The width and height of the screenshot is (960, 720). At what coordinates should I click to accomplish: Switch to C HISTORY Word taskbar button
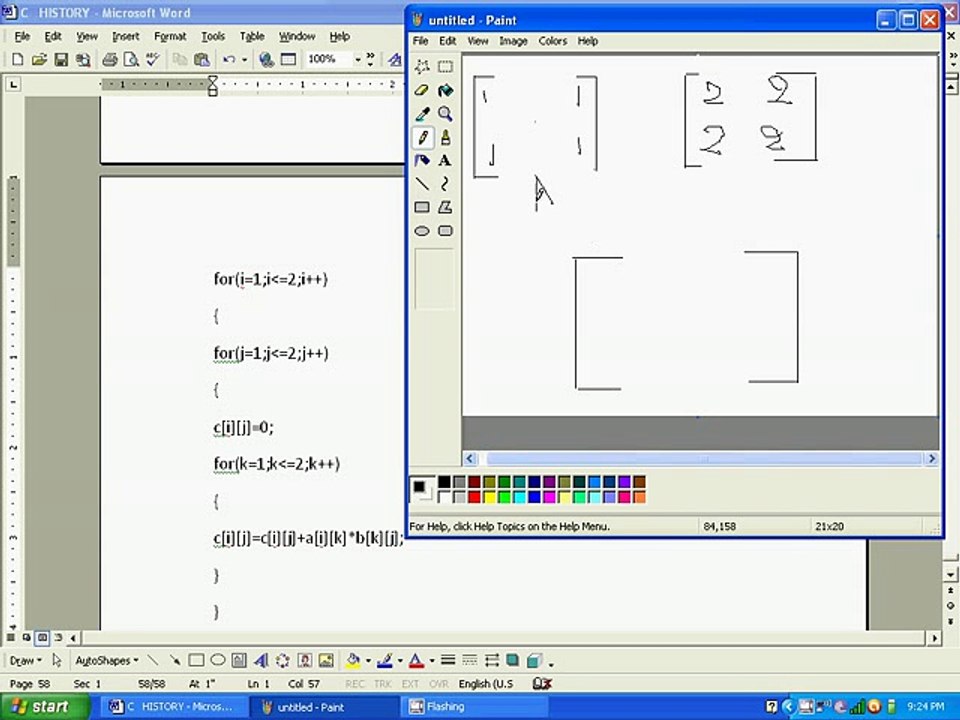[173, 707]
